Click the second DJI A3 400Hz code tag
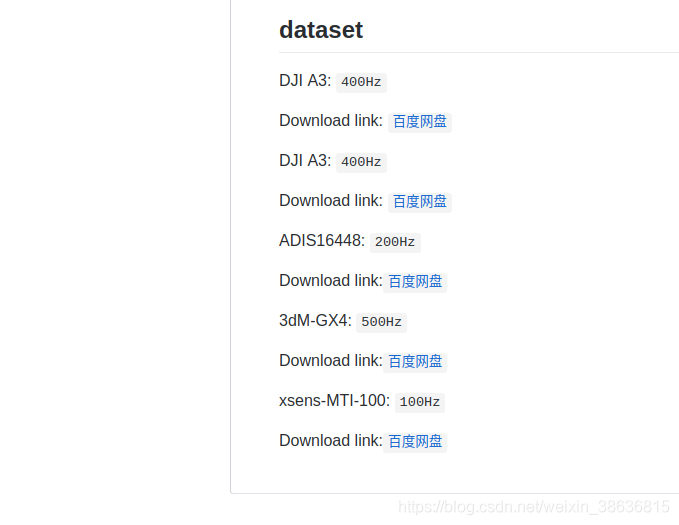679x525 pixels. [361, 162]
